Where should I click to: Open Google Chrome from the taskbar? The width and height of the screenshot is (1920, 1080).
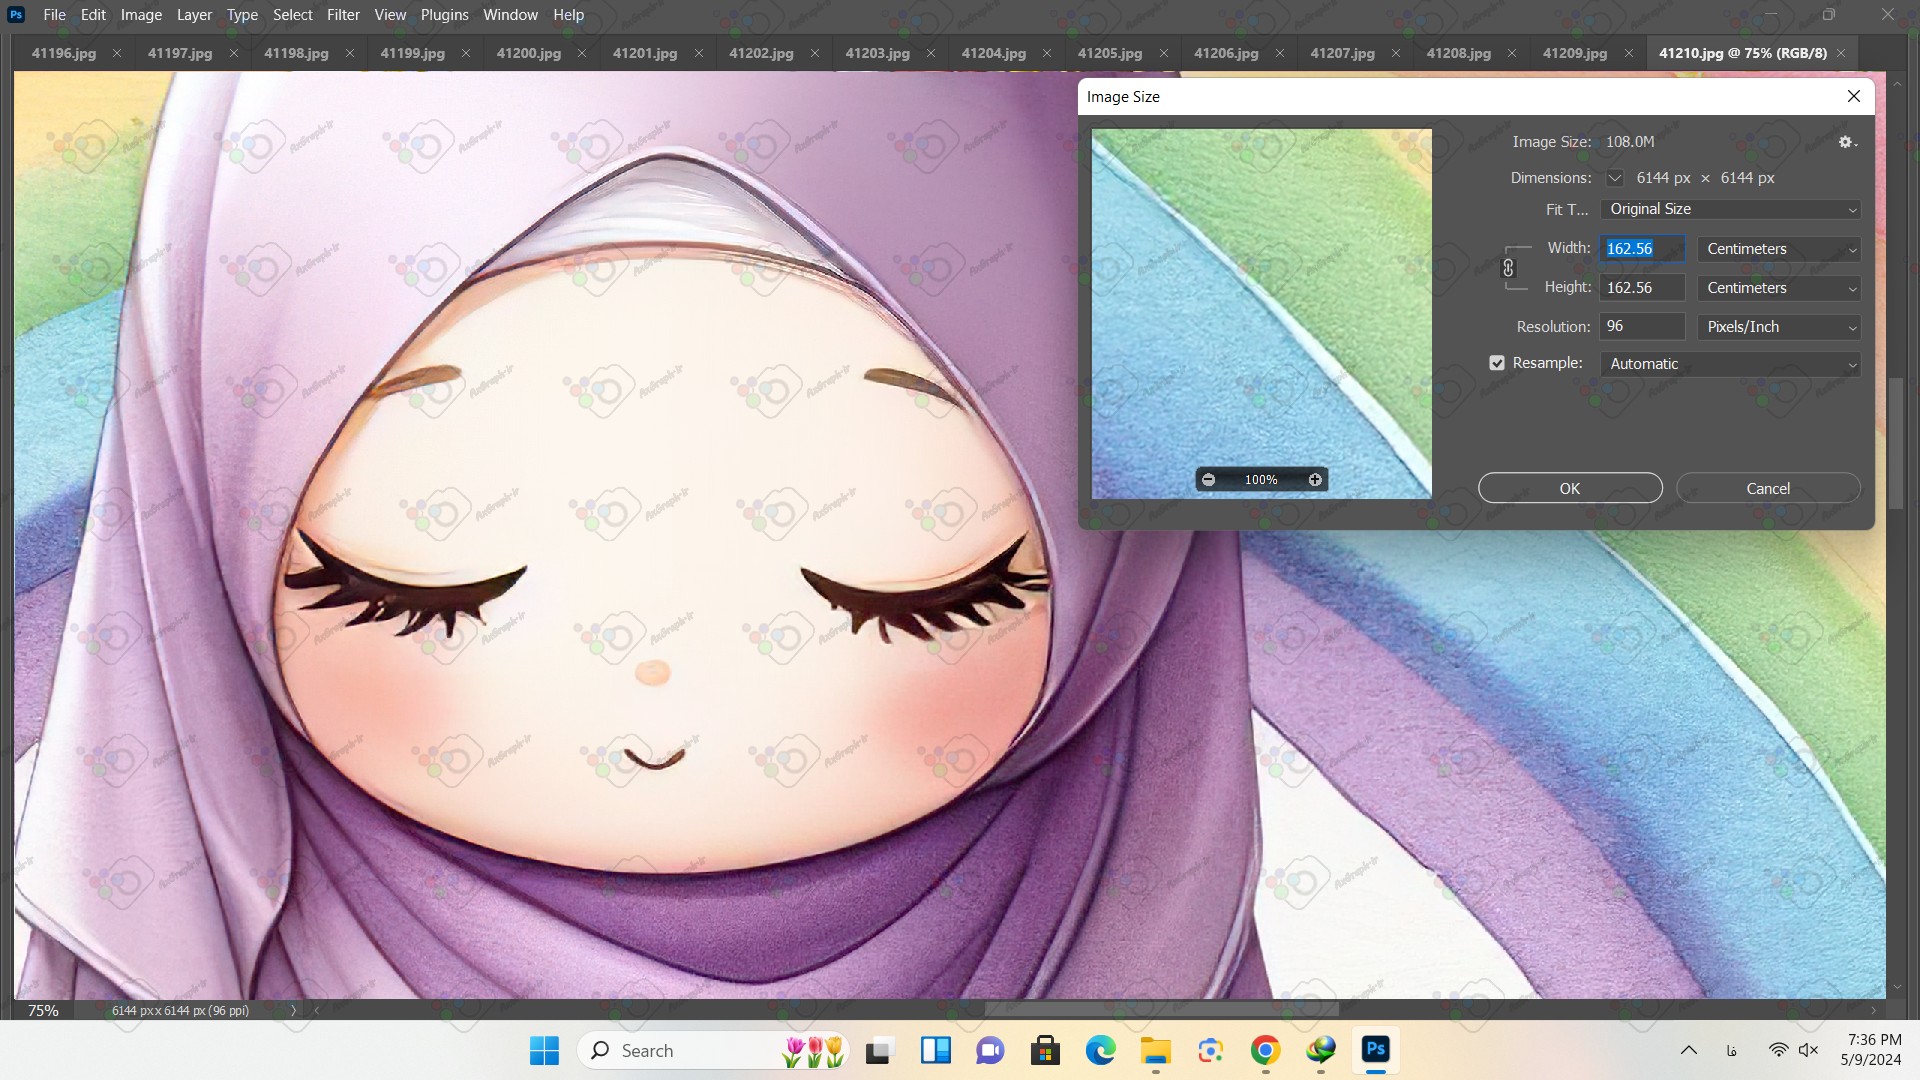coord(1265,1050)
